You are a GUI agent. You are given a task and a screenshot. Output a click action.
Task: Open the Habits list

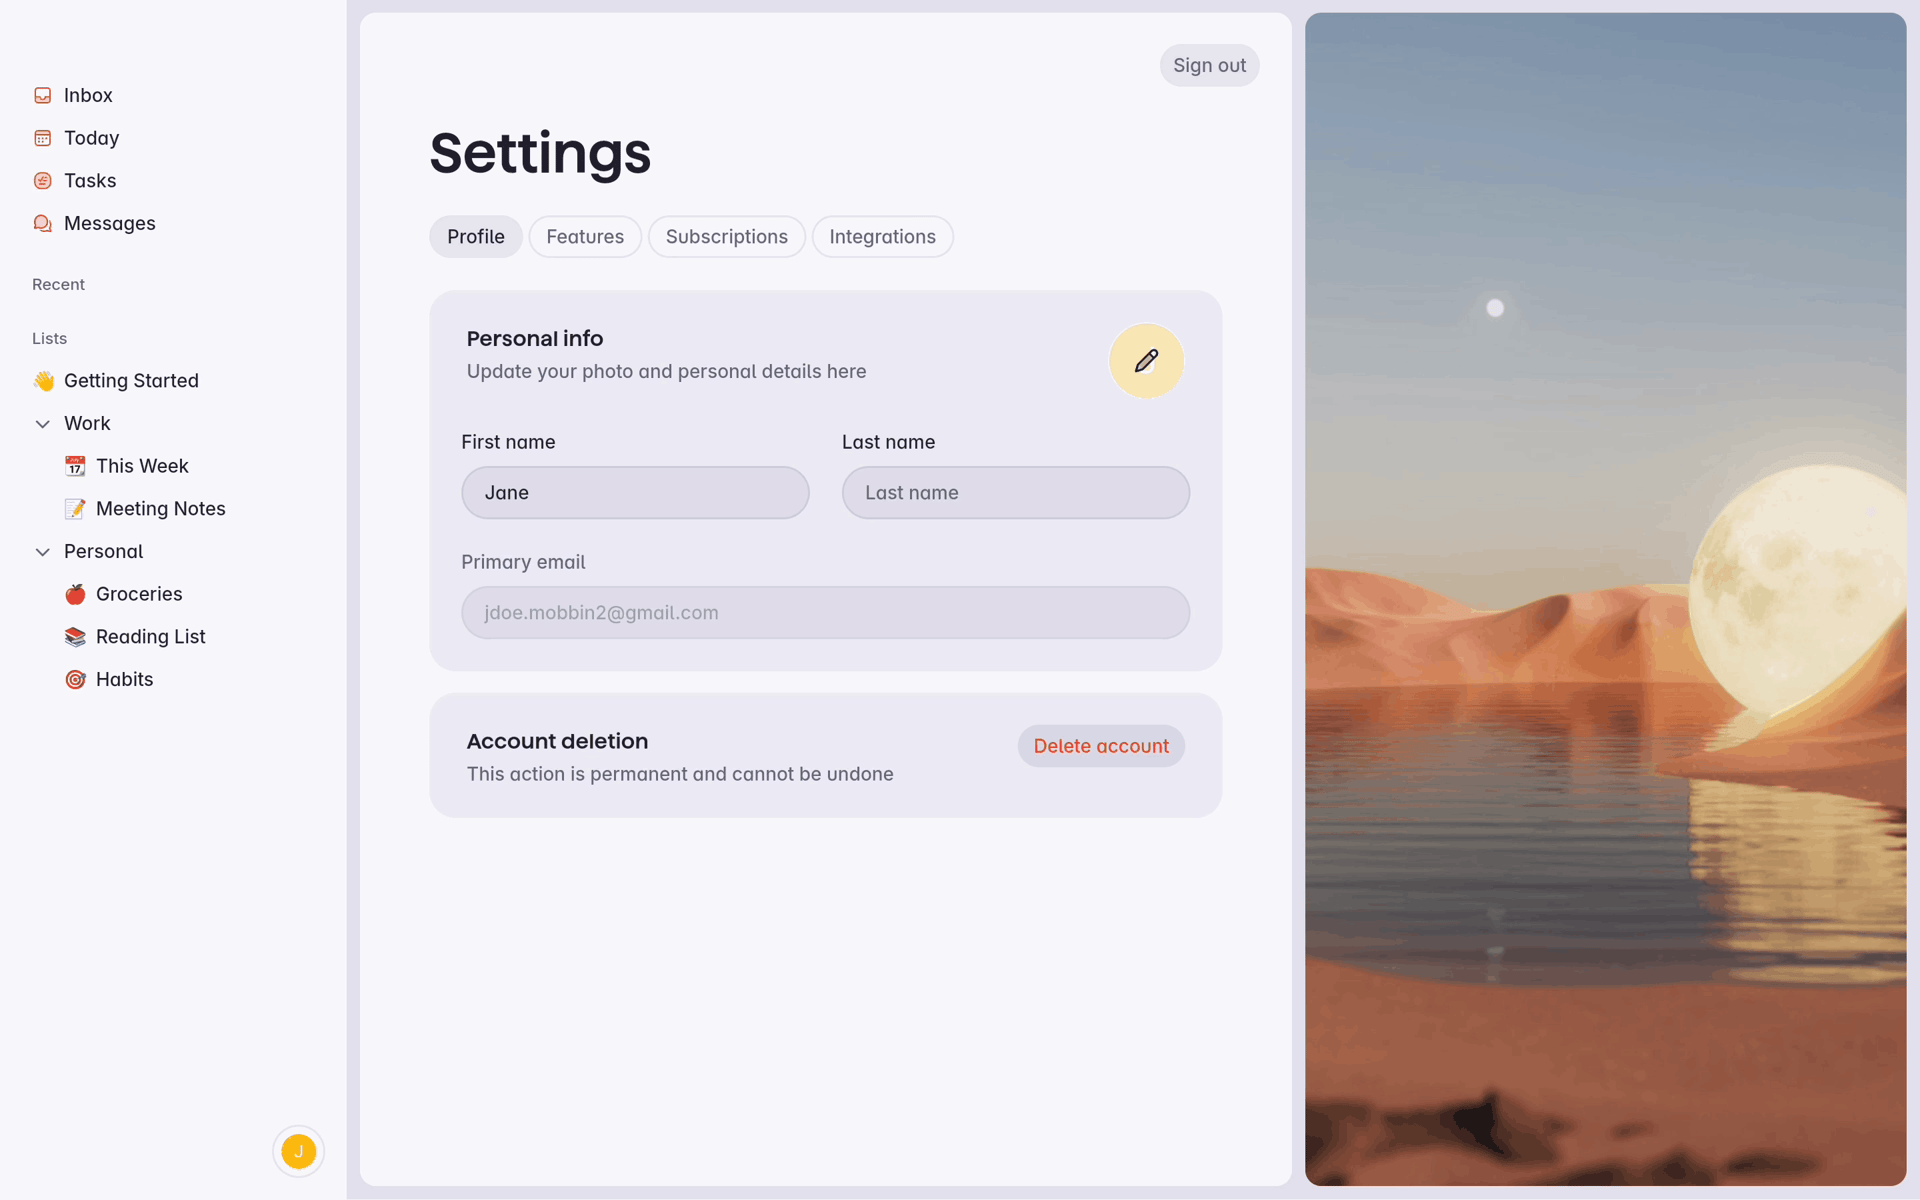tap(125, 680)
